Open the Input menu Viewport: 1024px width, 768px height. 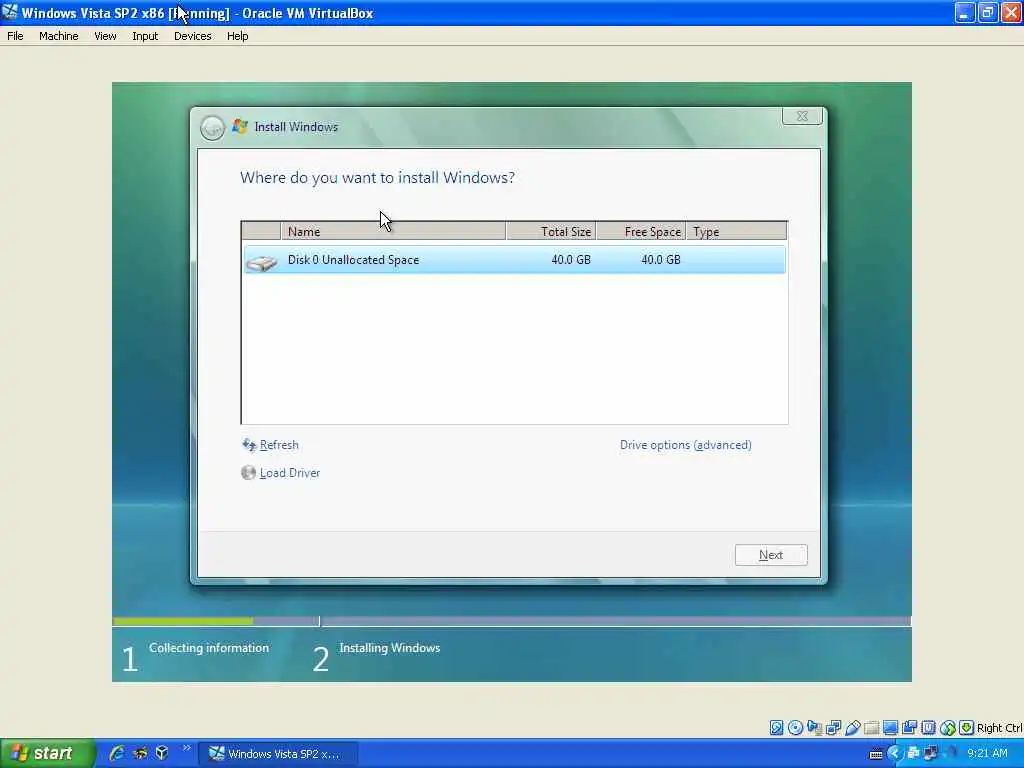pyautogui.click(x=145, y=36)
